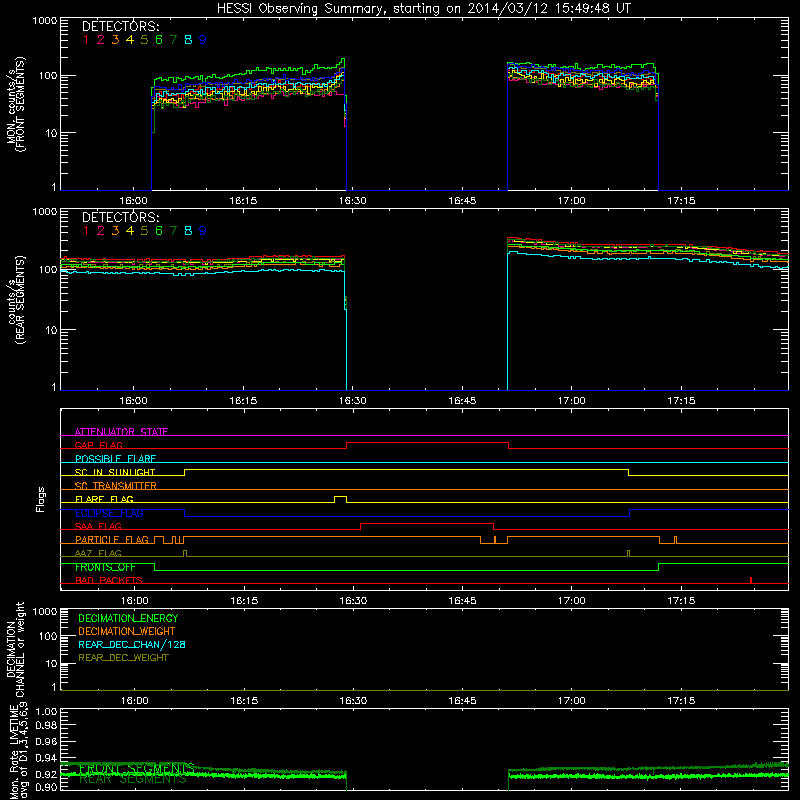
Task: Click 16:45 tick under flags plot
Action: tap(462, 601)
